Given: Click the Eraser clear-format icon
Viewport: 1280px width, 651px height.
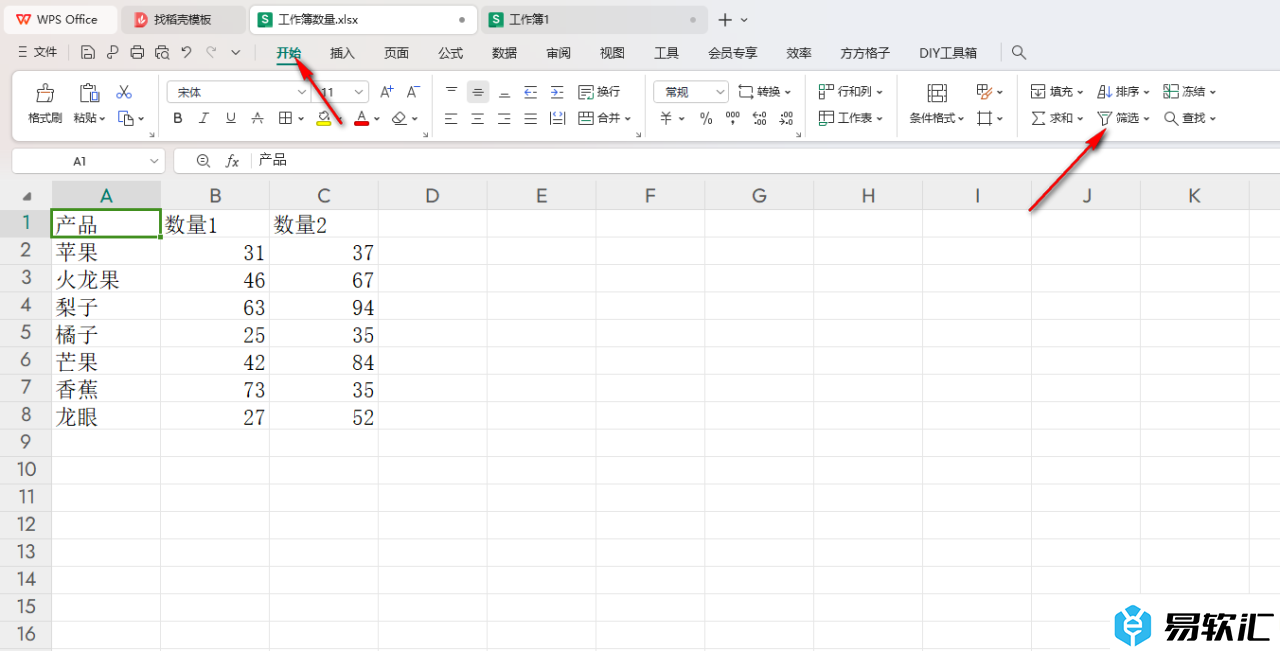Looking at the screenshot, I should click(x=399, y=118).
